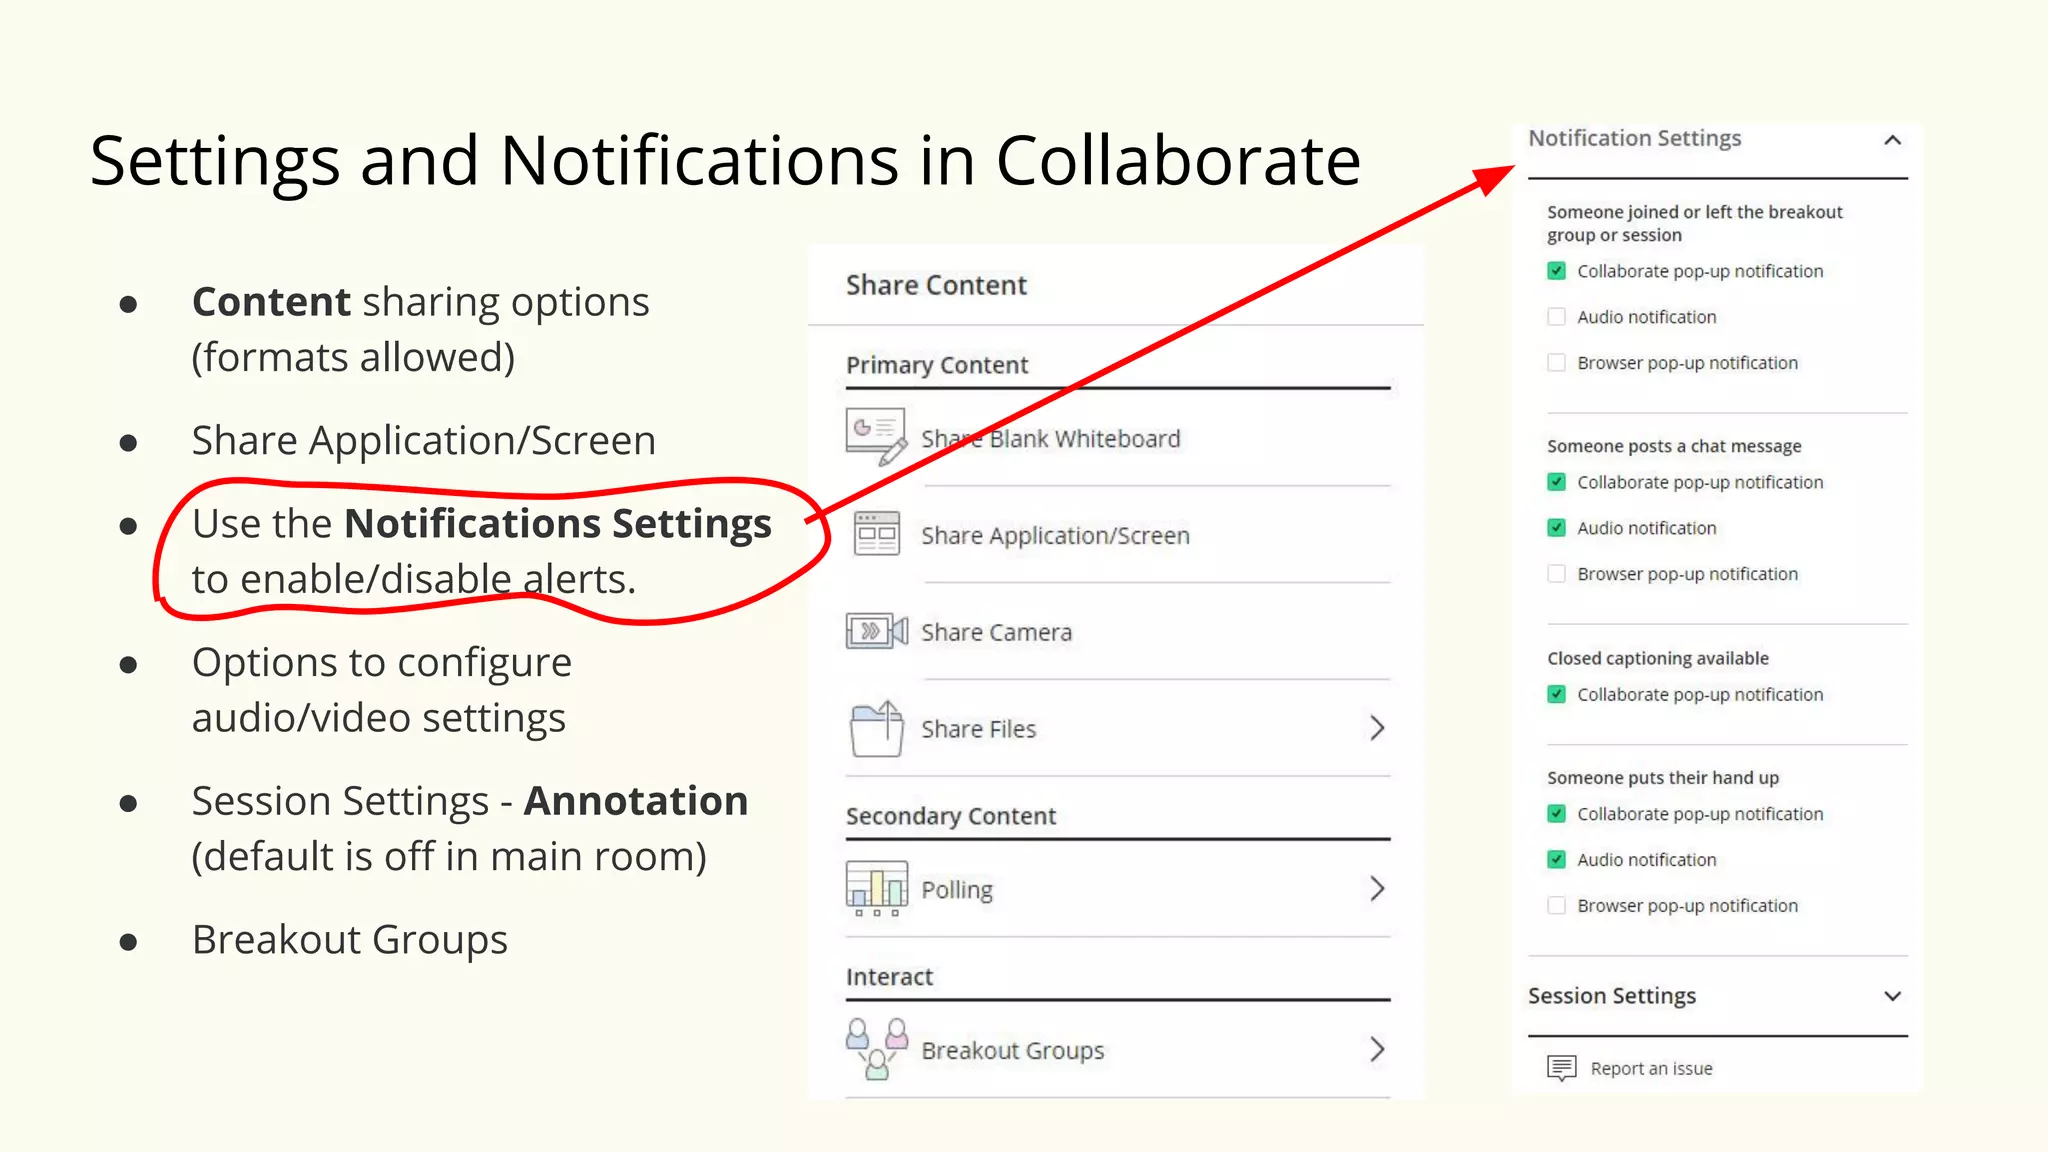Click the Primary Content section heading
Viewport: 2048px width, 1152px height.
point(937,365)
